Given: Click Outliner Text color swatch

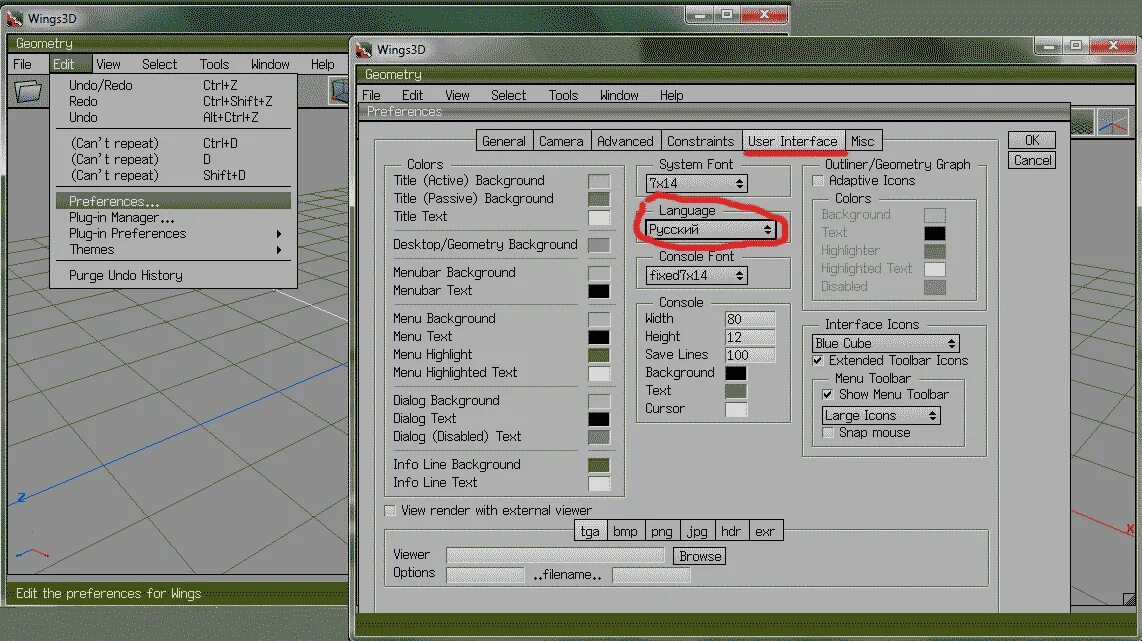Looking at the screenshot, I should tap(934, 233).
